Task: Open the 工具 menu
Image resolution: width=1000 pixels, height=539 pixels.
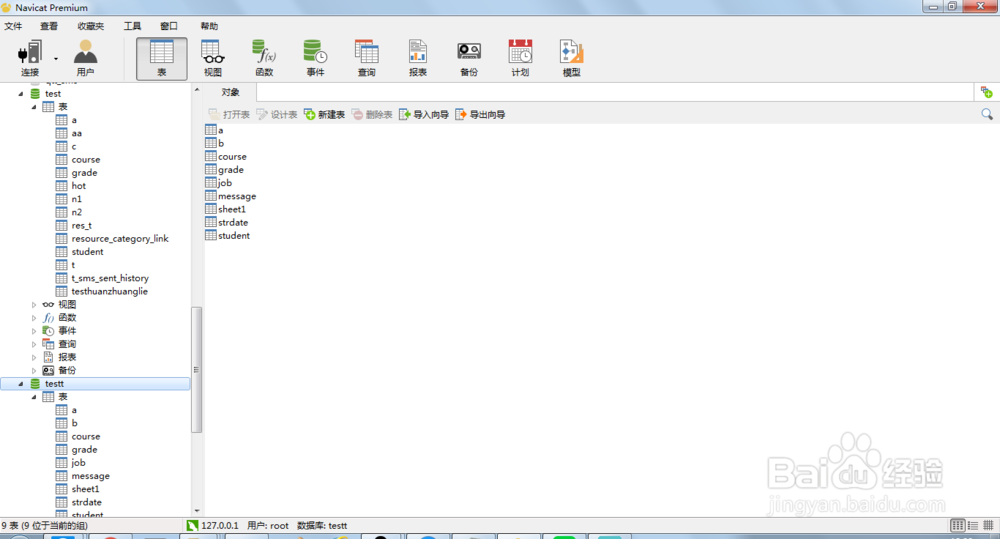Action: tap(132, 26)
